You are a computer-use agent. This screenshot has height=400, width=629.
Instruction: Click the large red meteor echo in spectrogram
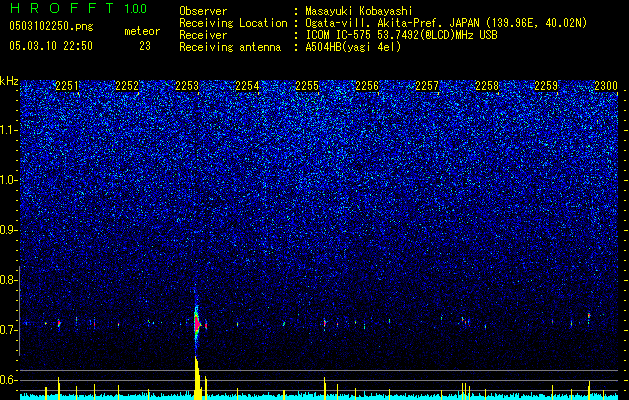197,323
